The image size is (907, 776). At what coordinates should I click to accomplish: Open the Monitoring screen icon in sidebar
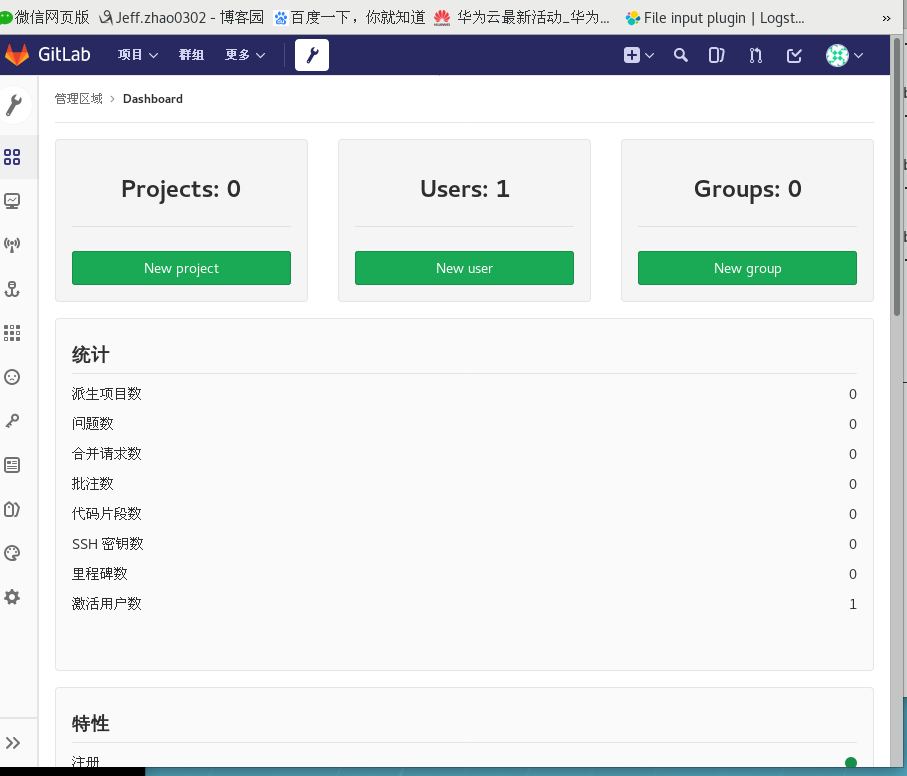click(x=12, y=201)
